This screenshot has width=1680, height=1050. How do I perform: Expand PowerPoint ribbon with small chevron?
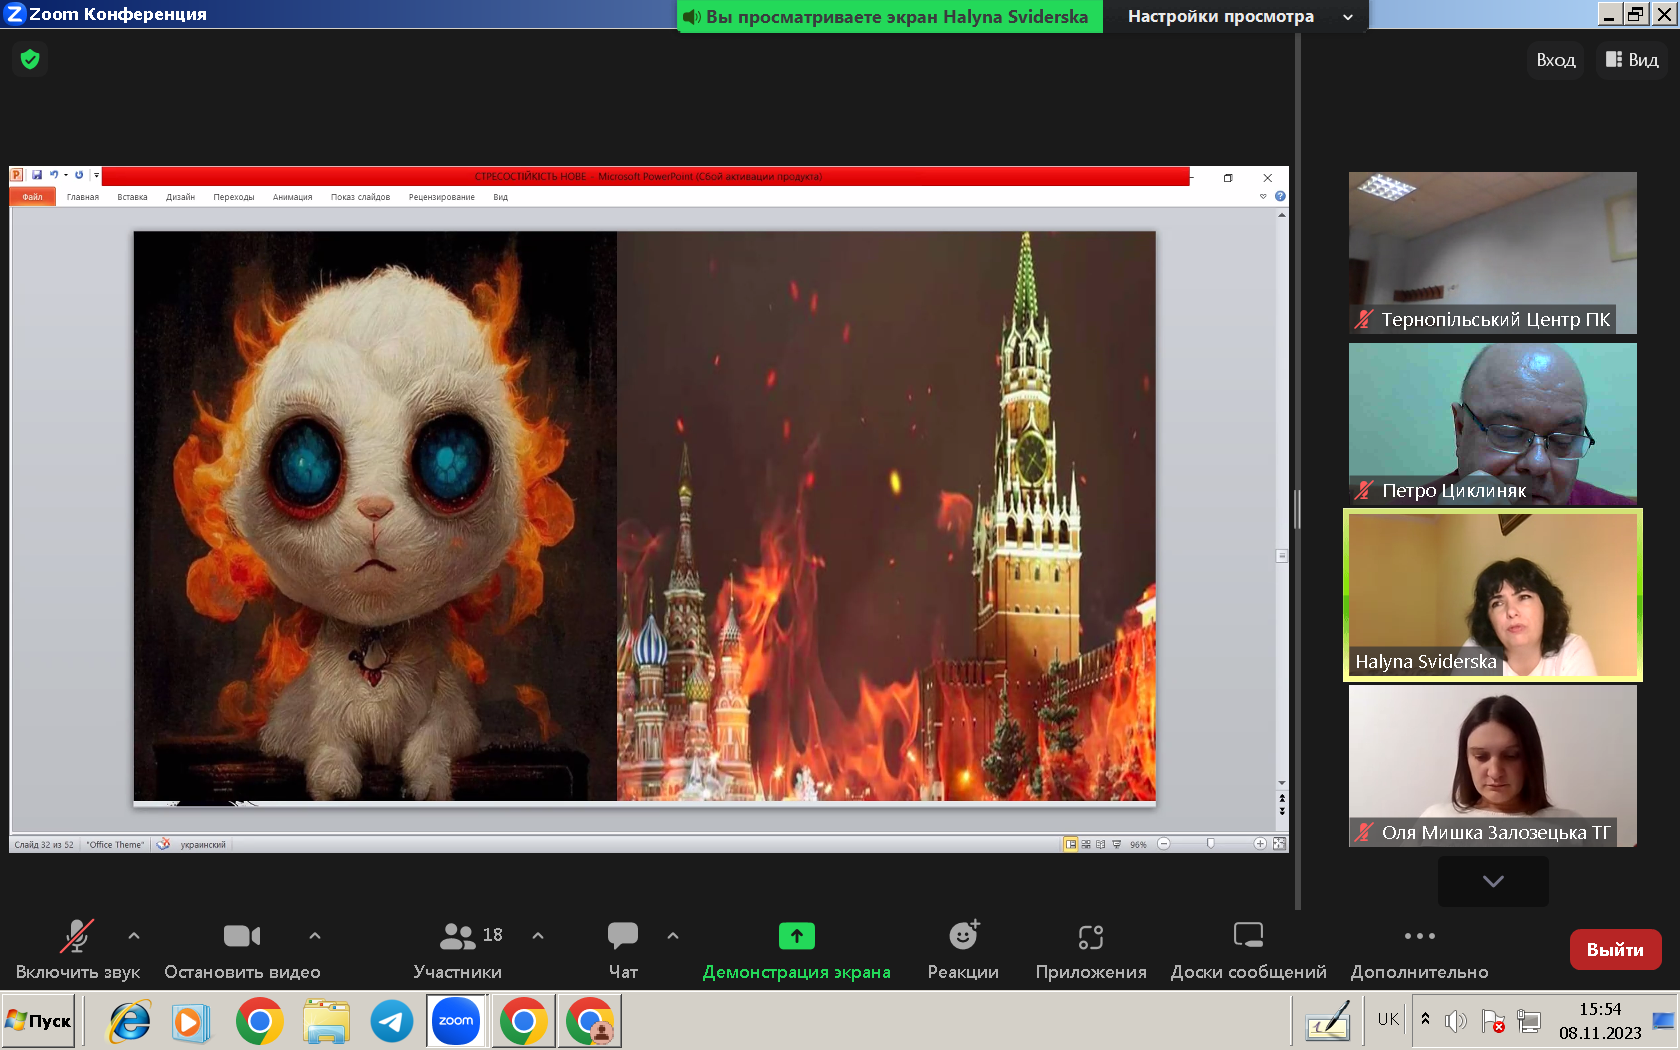pos(1263,197)
